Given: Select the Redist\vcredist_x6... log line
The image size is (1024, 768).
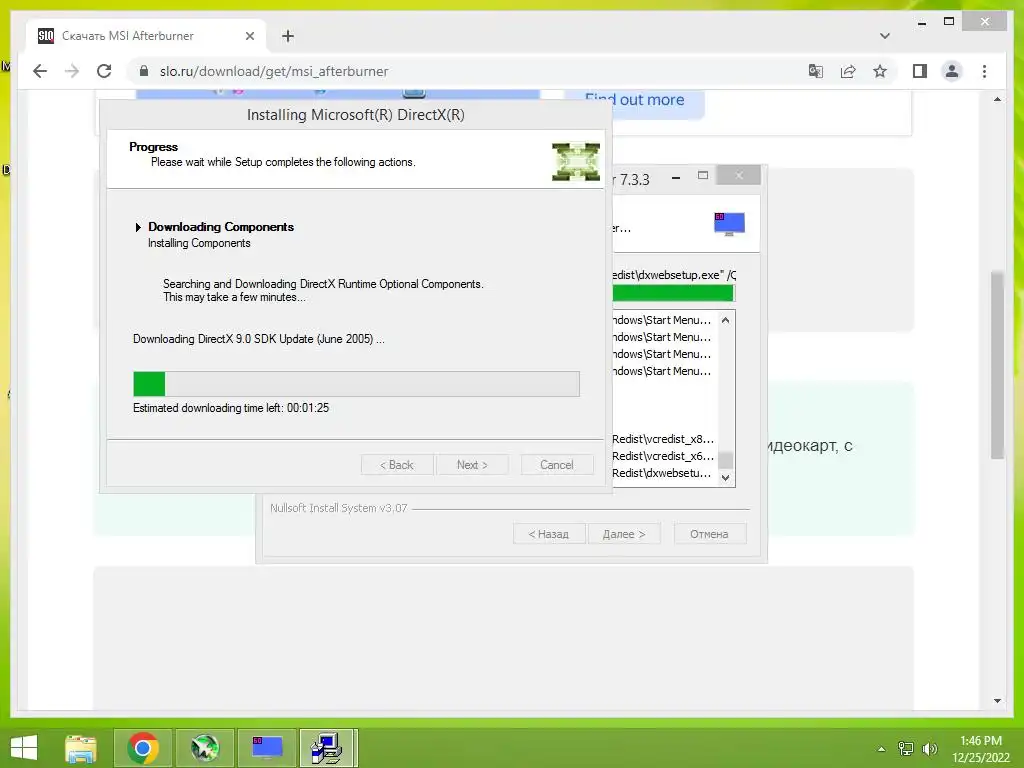Looking at the screenshot, I should [663, 456].
